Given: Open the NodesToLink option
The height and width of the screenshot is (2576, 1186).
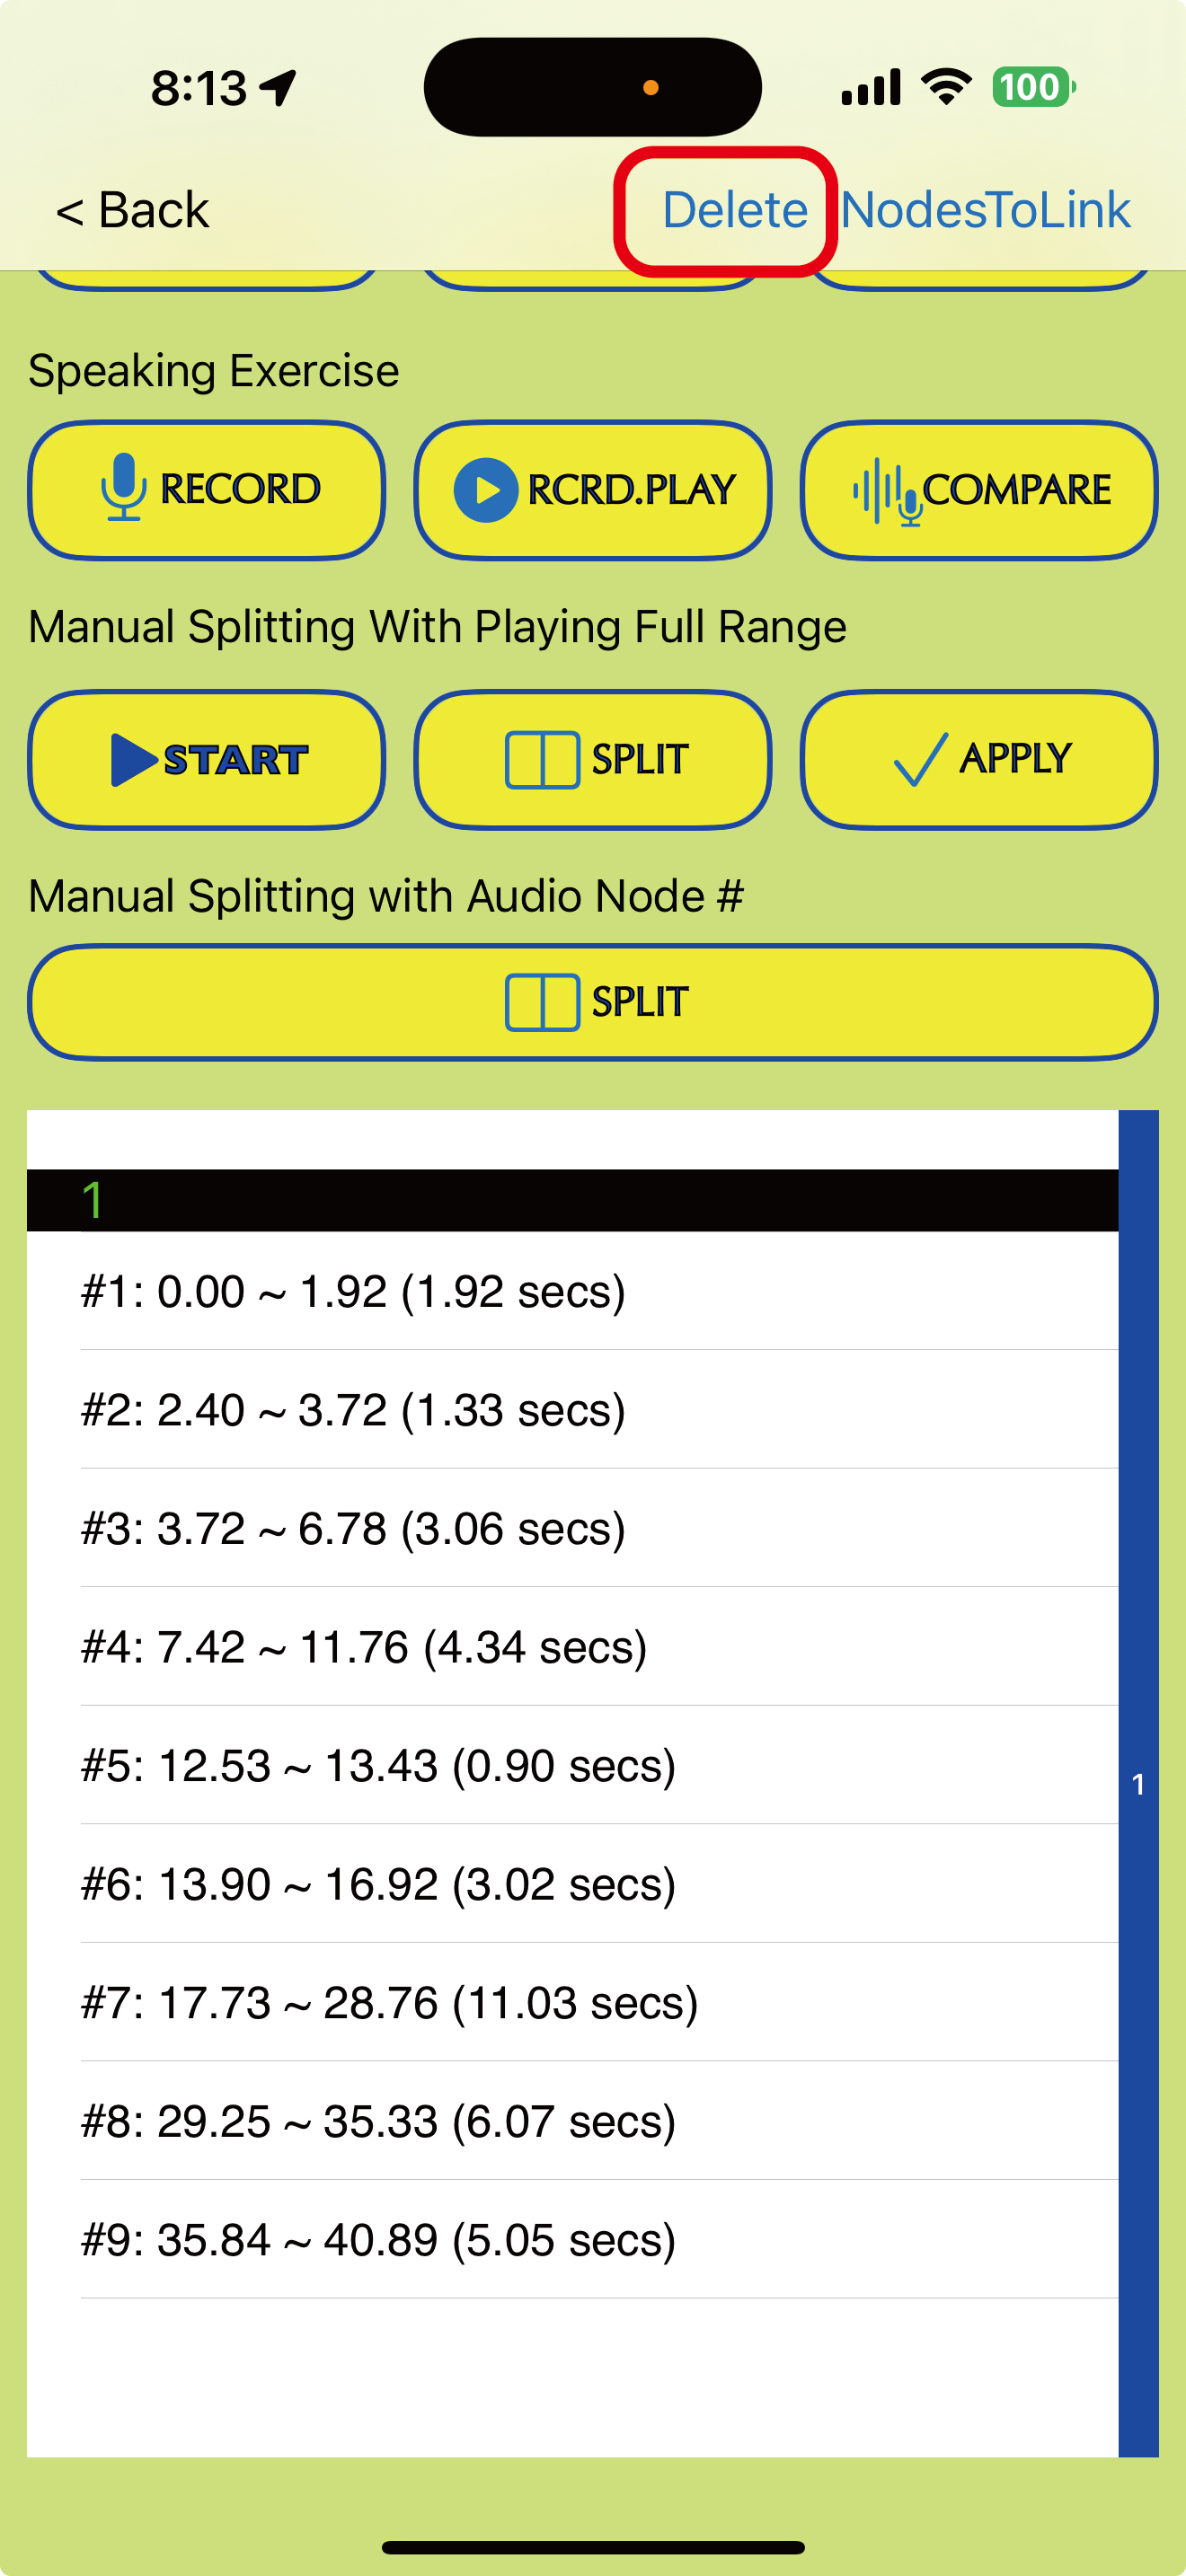Looking at the screenshot, I should (x=985, y=210).
